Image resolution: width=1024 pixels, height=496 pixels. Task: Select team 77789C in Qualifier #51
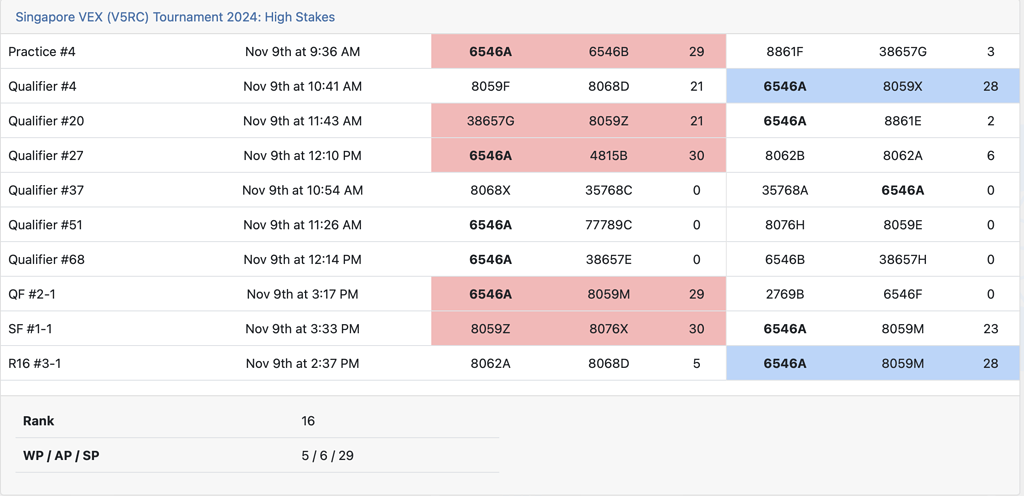tap(608, 225)
